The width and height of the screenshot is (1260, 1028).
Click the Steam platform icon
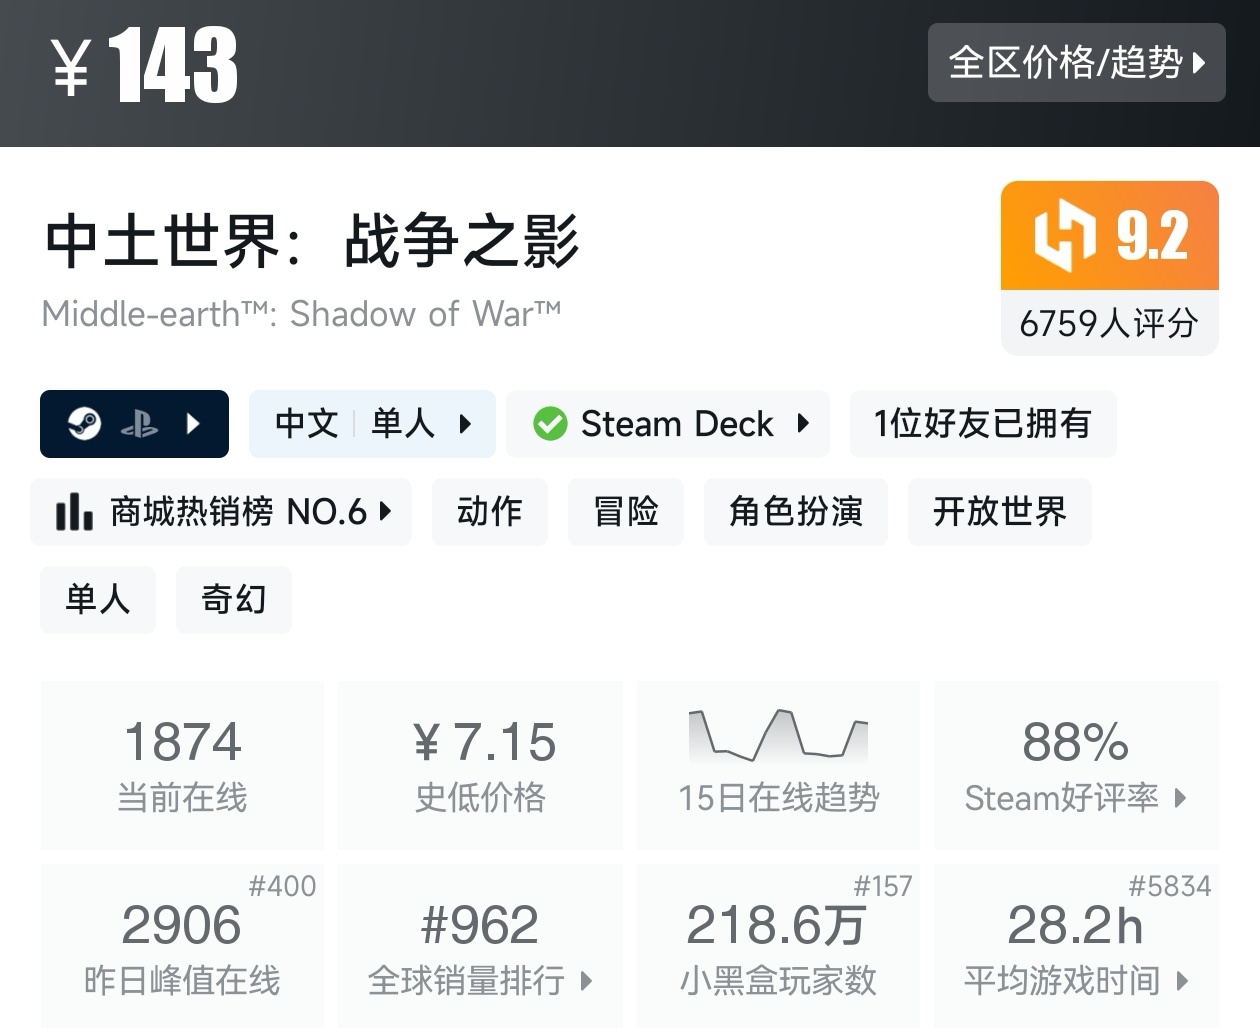tap(84, 424)
